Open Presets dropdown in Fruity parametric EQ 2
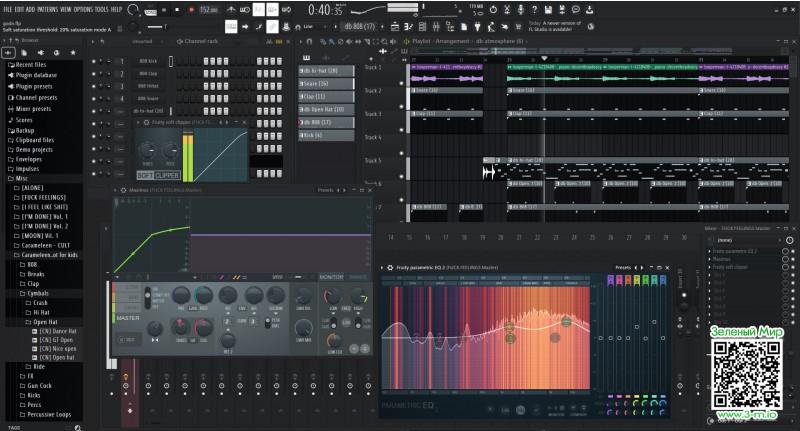Image resolution: width=800 pixels, height=431 pixels. [624, 267]
